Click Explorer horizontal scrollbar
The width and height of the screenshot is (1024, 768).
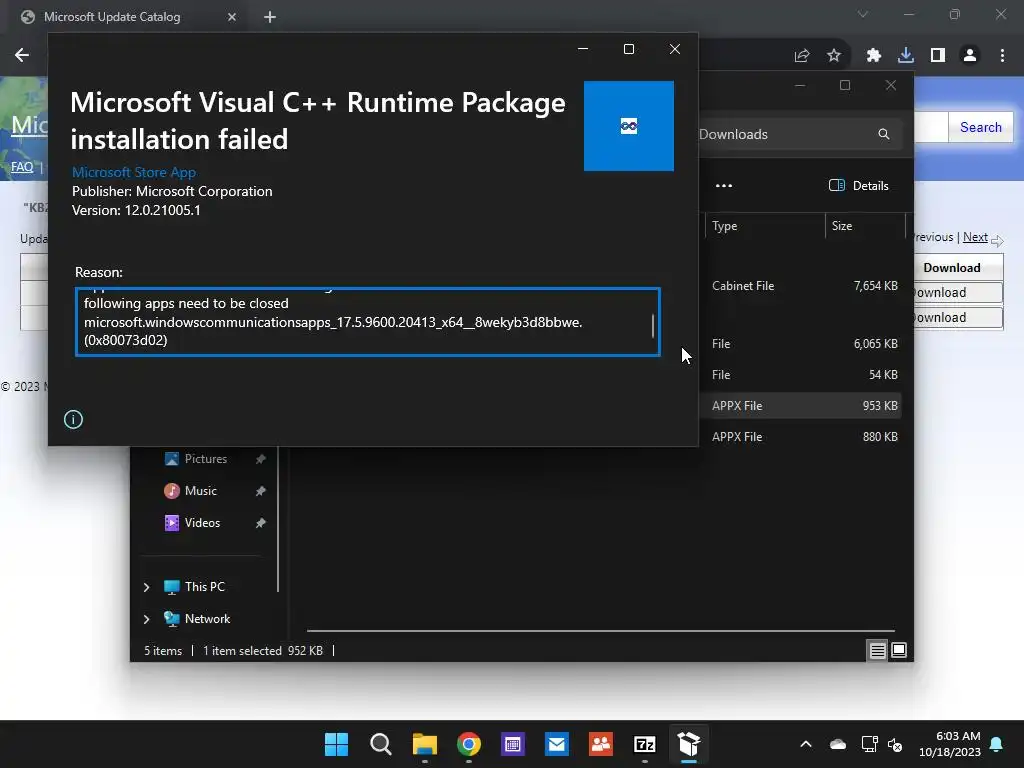coord(601,631)
